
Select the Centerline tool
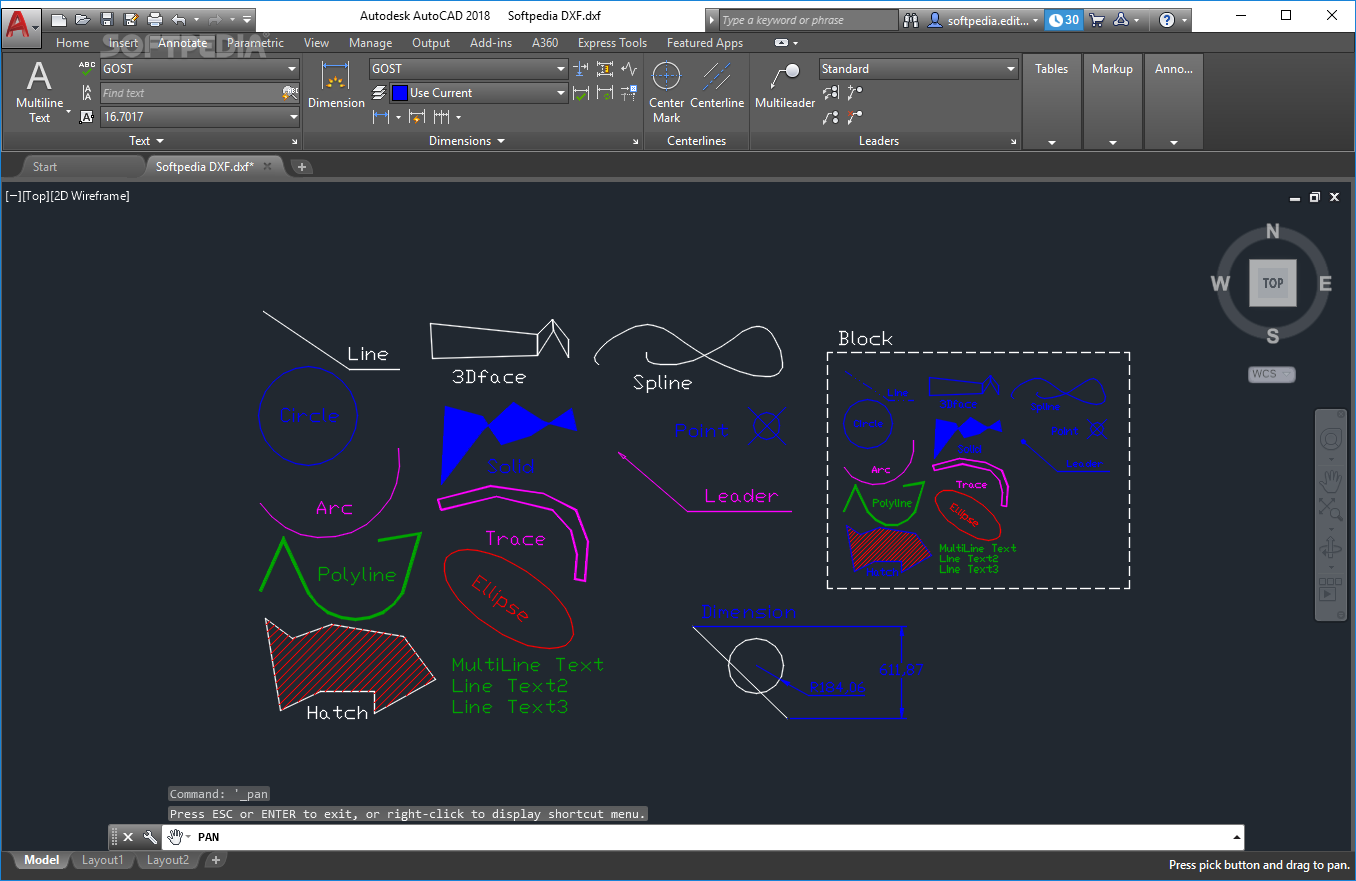717,85
